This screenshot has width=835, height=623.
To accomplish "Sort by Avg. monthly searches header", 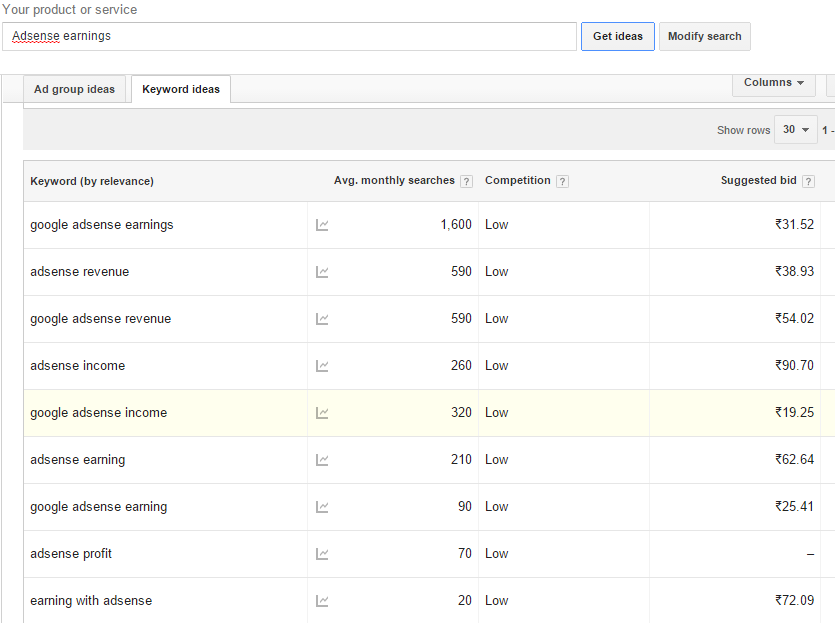I will pyautogui.click(x=394, y=181).
